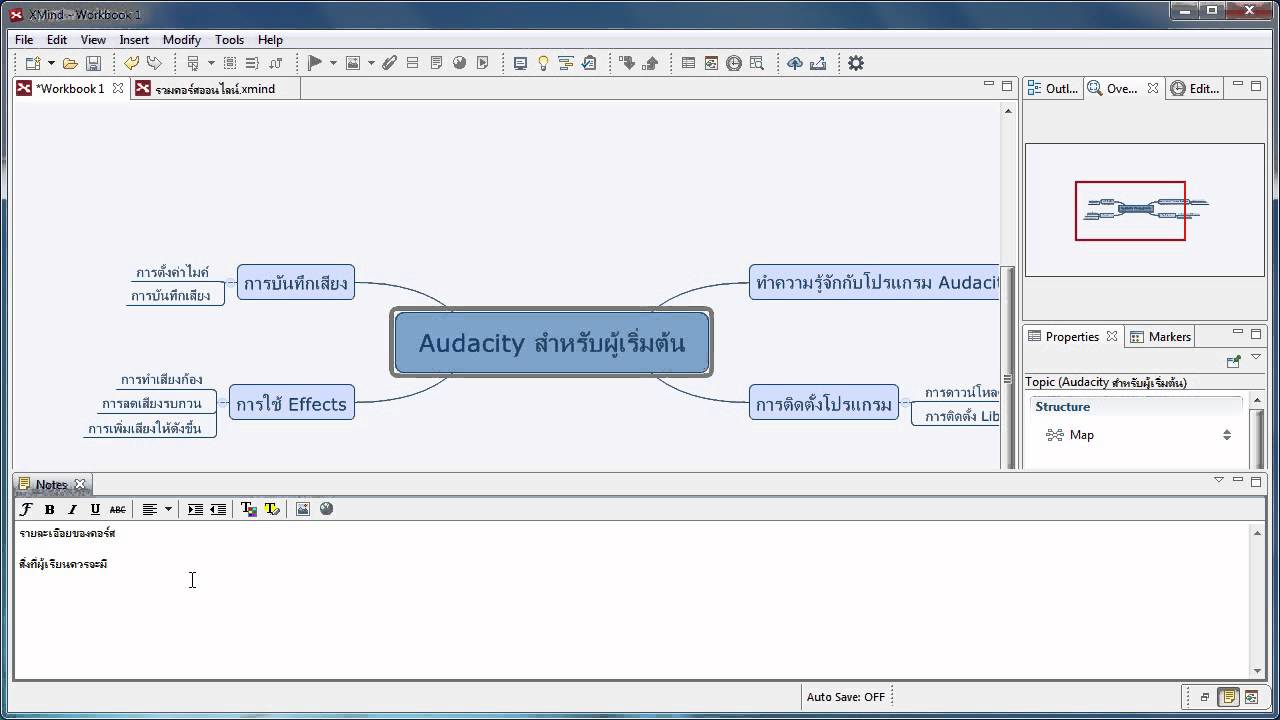Click the Export share toolbar icon
The image size is (1280, 720).
click(x=818, y=63)
